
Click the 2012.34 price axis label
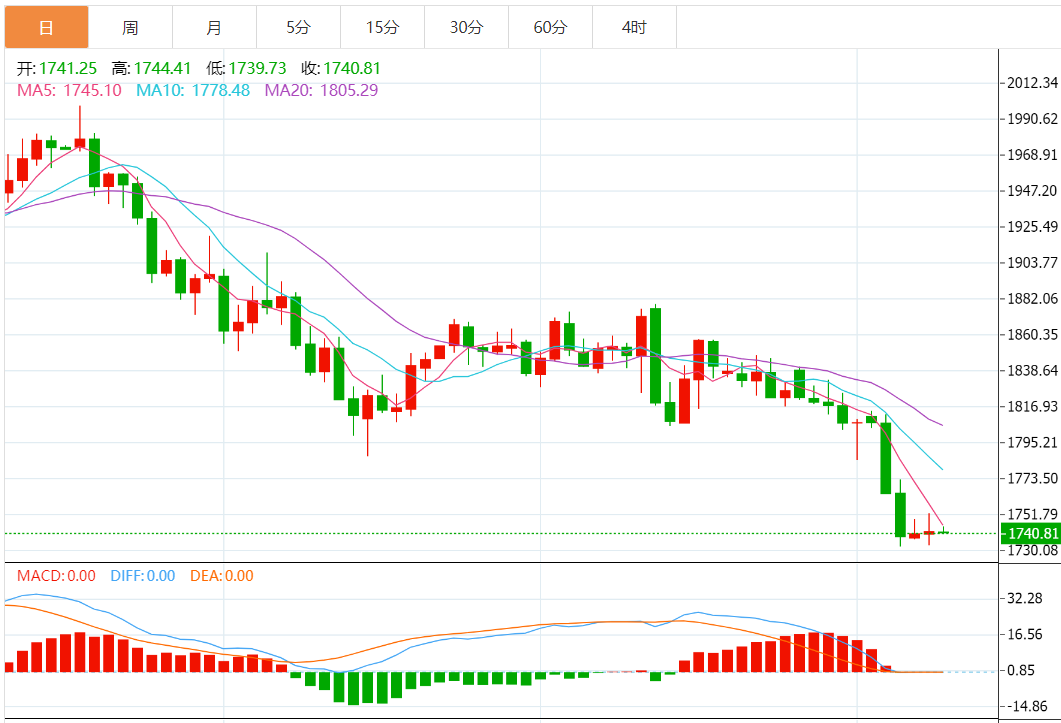point(1033,83)
